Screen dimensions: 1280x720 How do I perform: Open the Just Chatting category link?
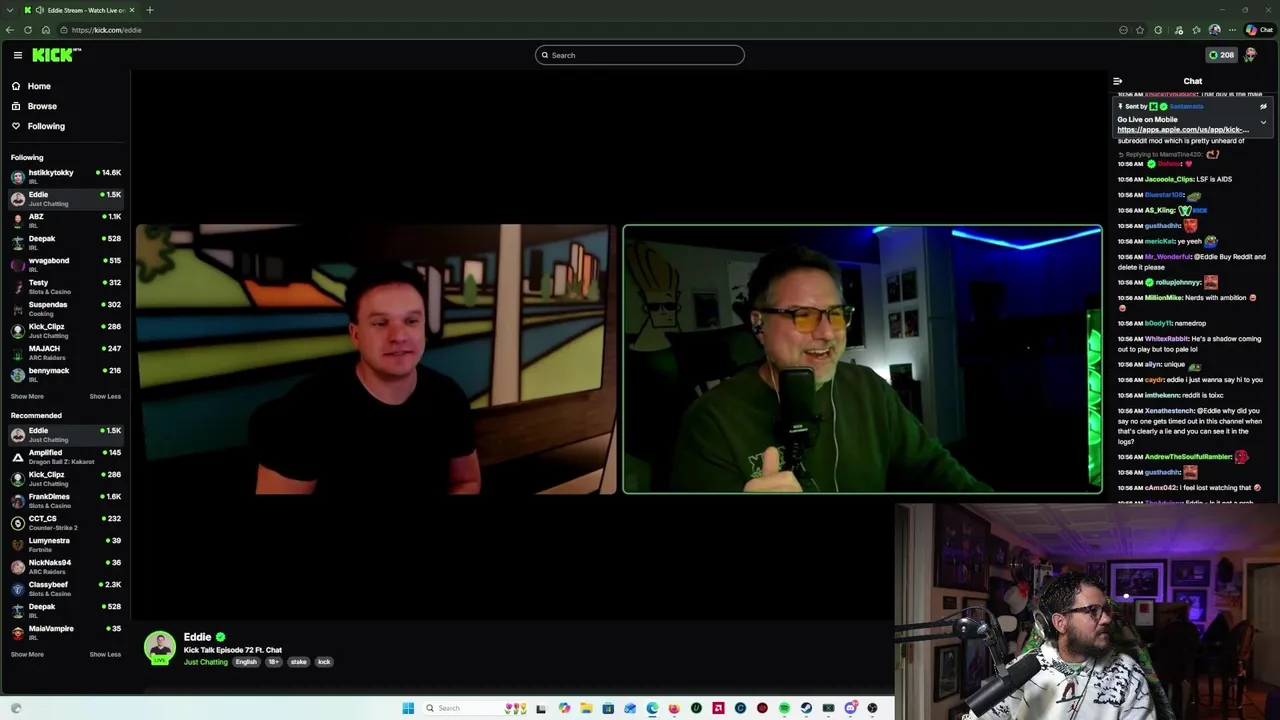[206, 662]
